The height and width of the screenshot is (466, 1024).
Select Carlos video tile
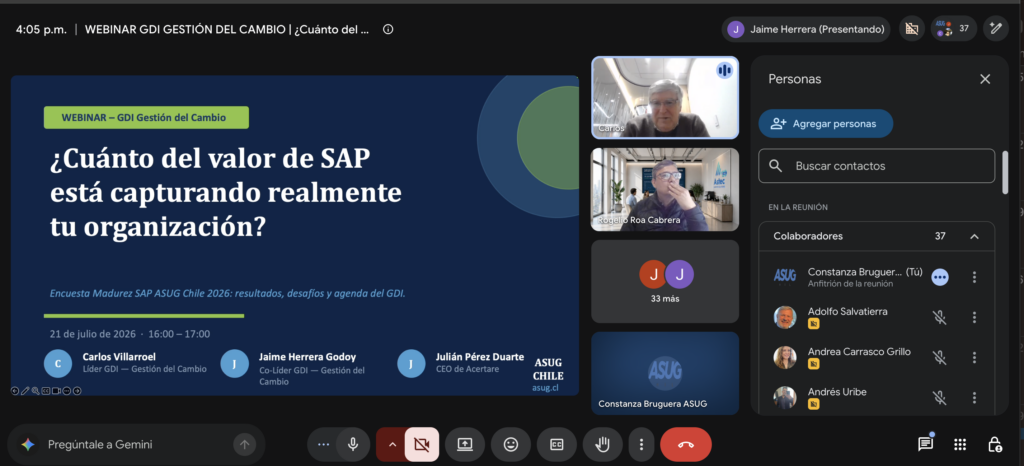click(x=665, y=98)
